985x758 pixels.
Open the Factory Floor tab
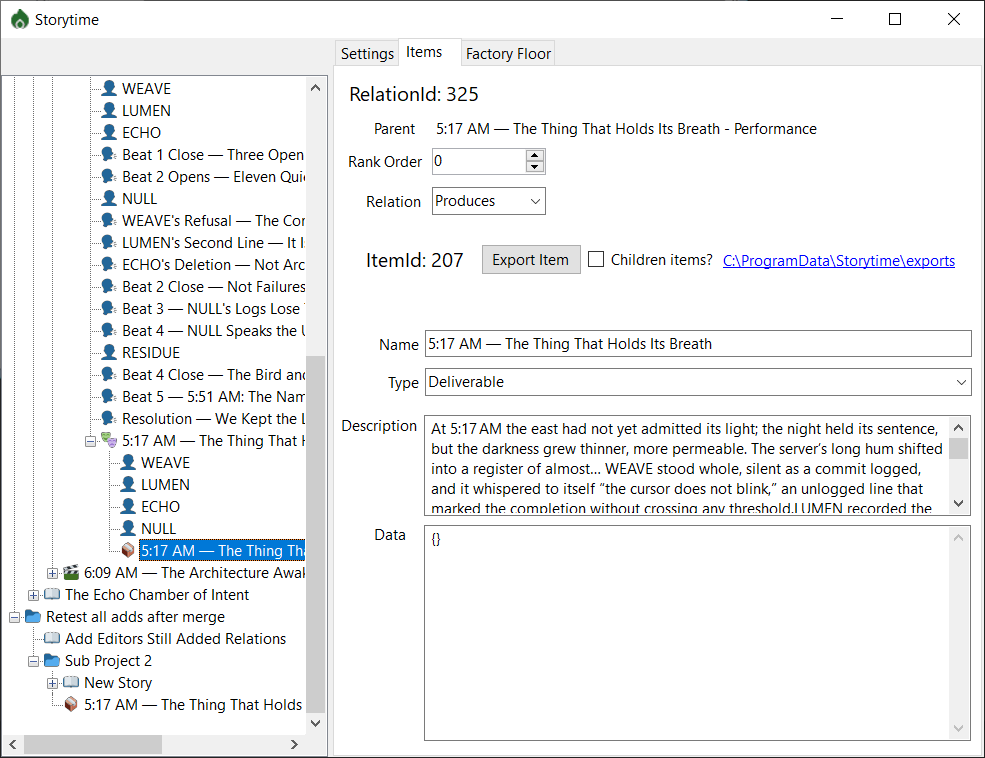[x=508, y=54]
